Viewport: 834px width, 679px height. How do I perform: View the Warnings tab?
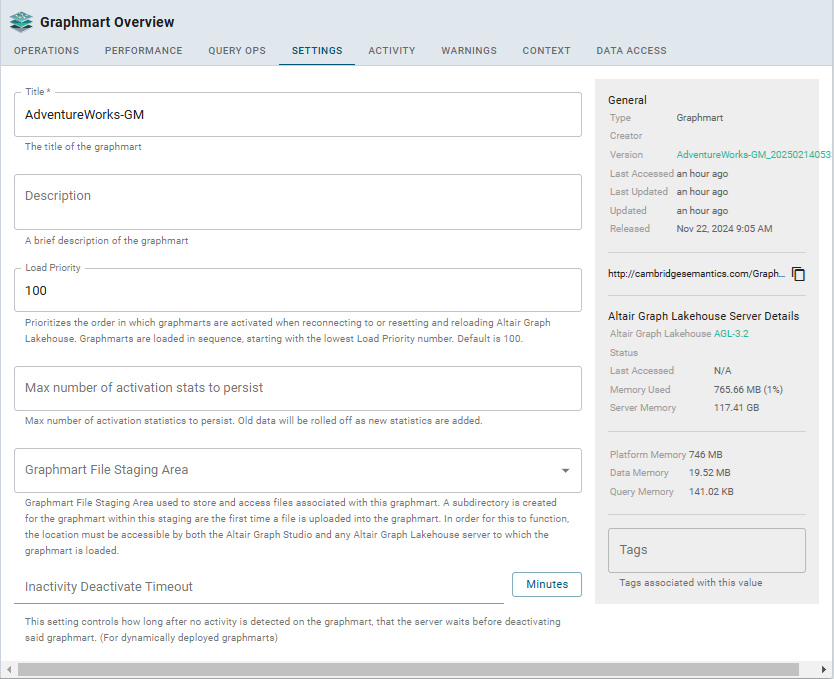(x=469, y=51)
